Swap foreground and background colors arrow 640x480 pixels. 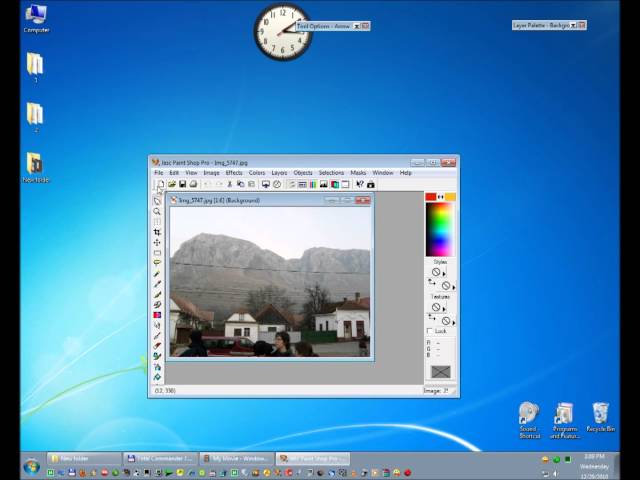(440, 197)
